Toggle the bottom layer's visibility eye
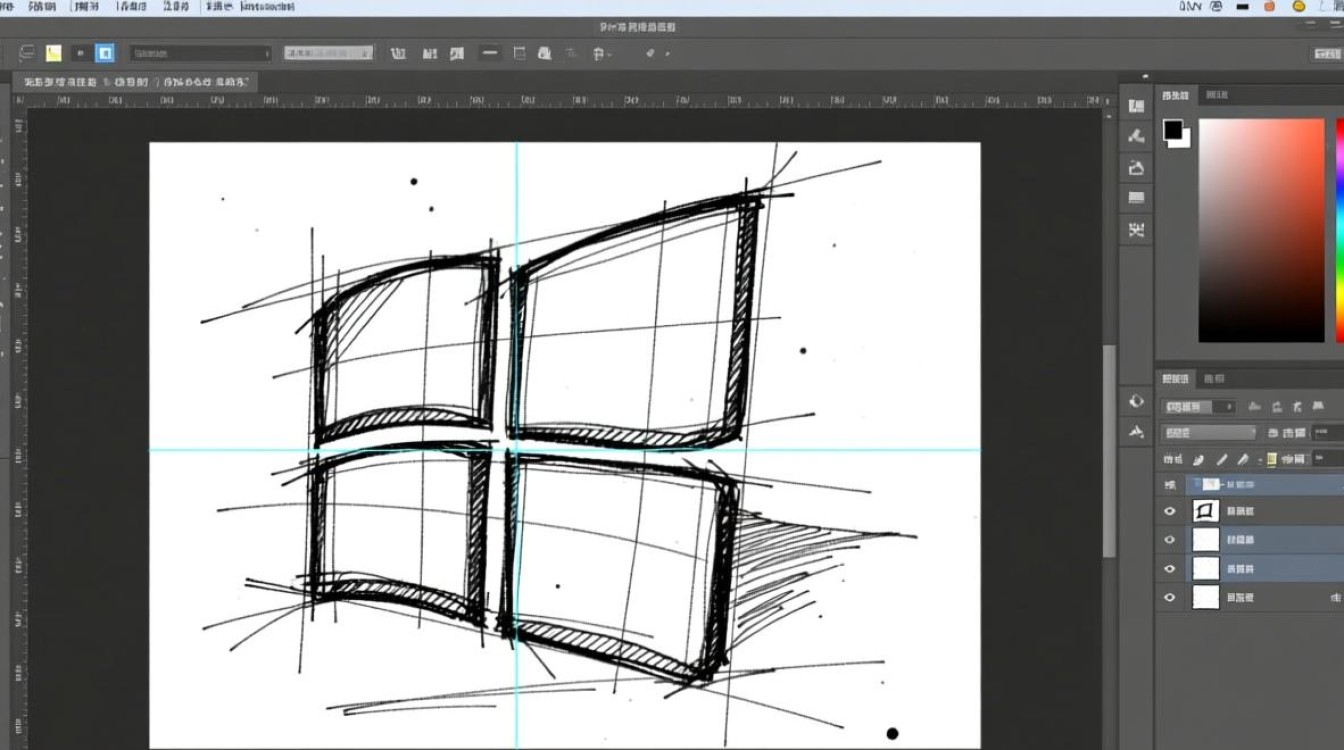The width and height of the screenshot is (1344, 750). tap(1168, 597)
